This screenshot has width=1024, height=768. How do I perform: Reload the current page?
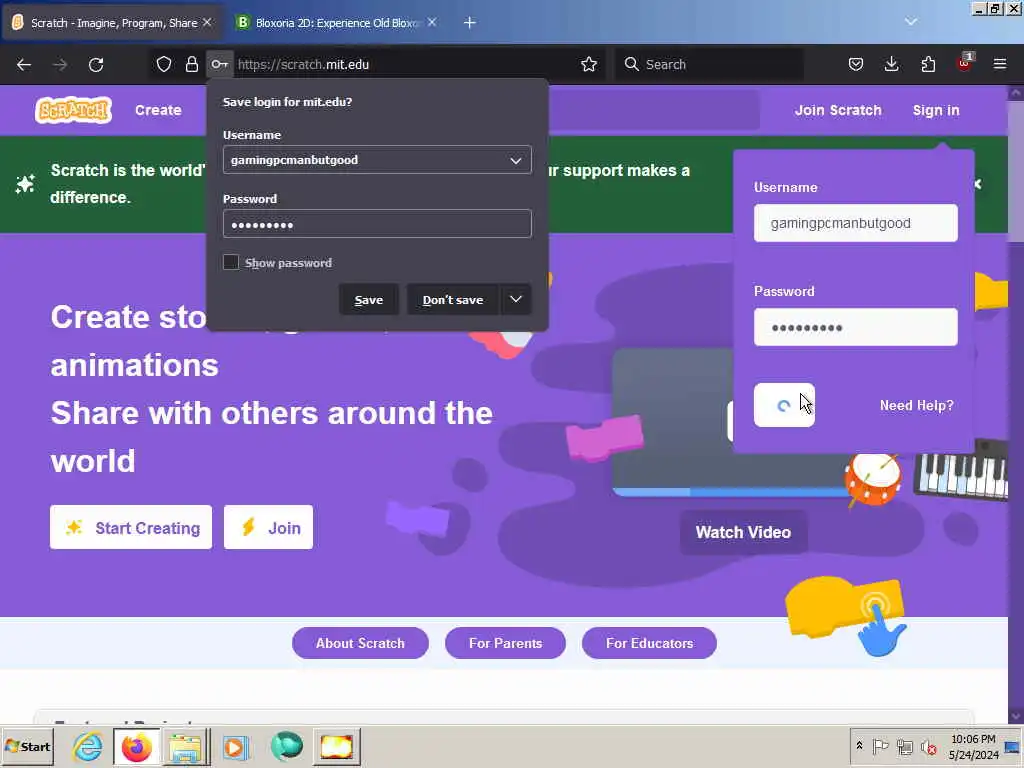click(x=96, y=65)
